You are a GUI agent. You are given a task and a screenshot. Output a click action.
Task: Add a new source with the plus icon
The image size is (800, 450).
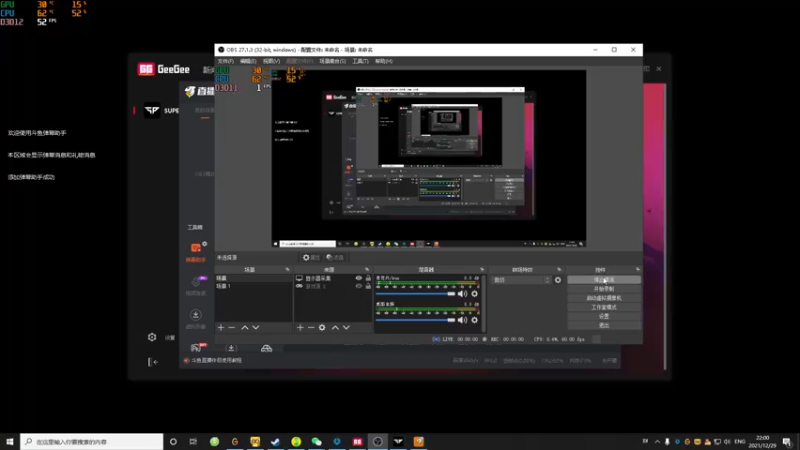point(300,328)
